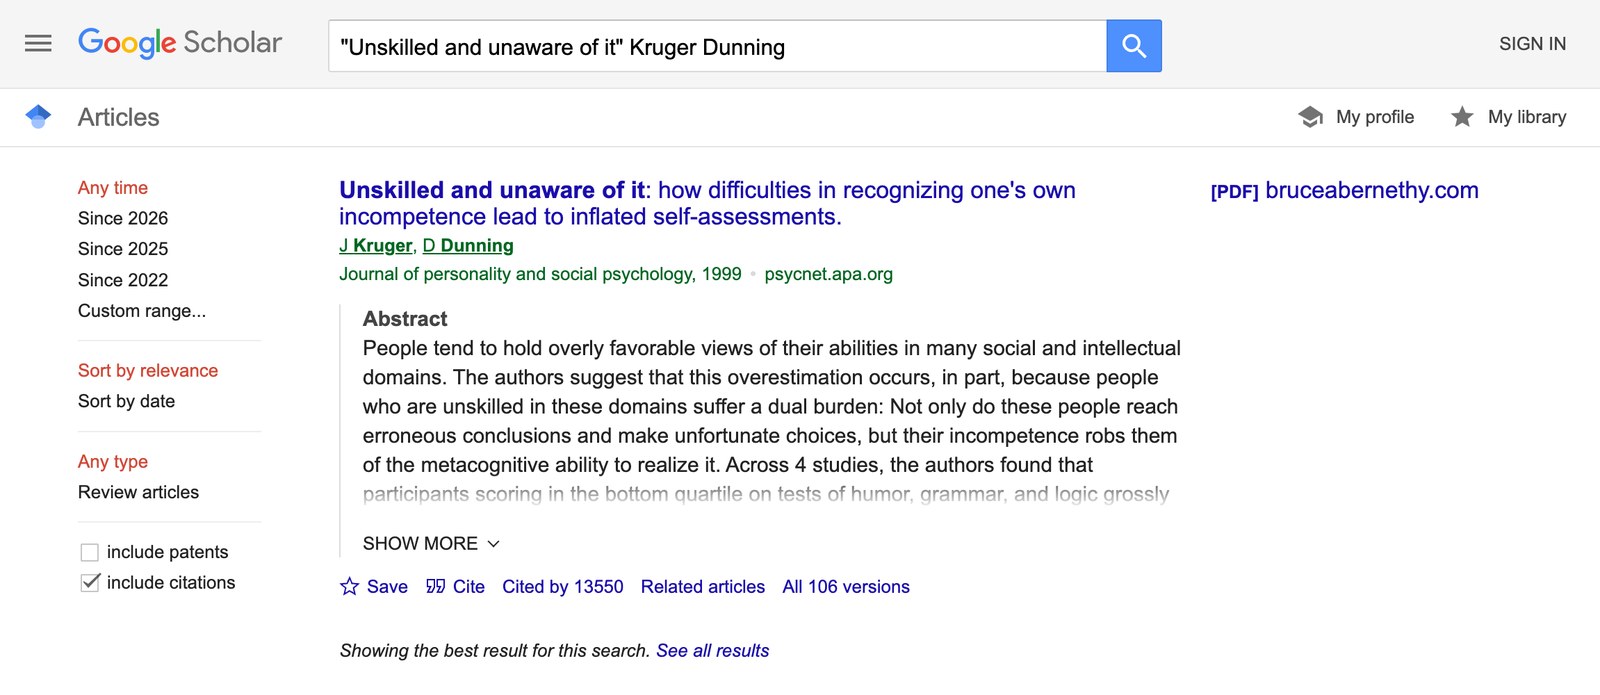Expand abstract with SHOW MORE

click(431, 543)
